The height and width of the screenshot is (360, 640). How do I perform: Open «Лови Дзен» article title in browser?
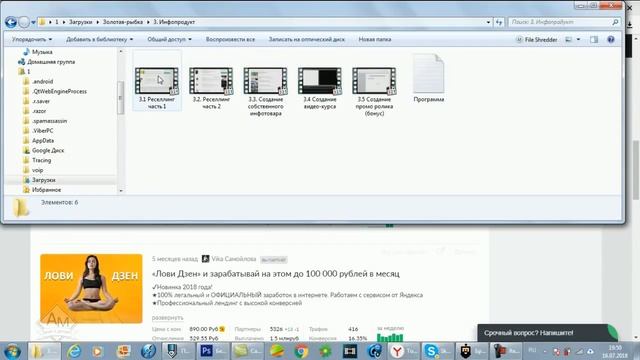(x=276, y=273)
